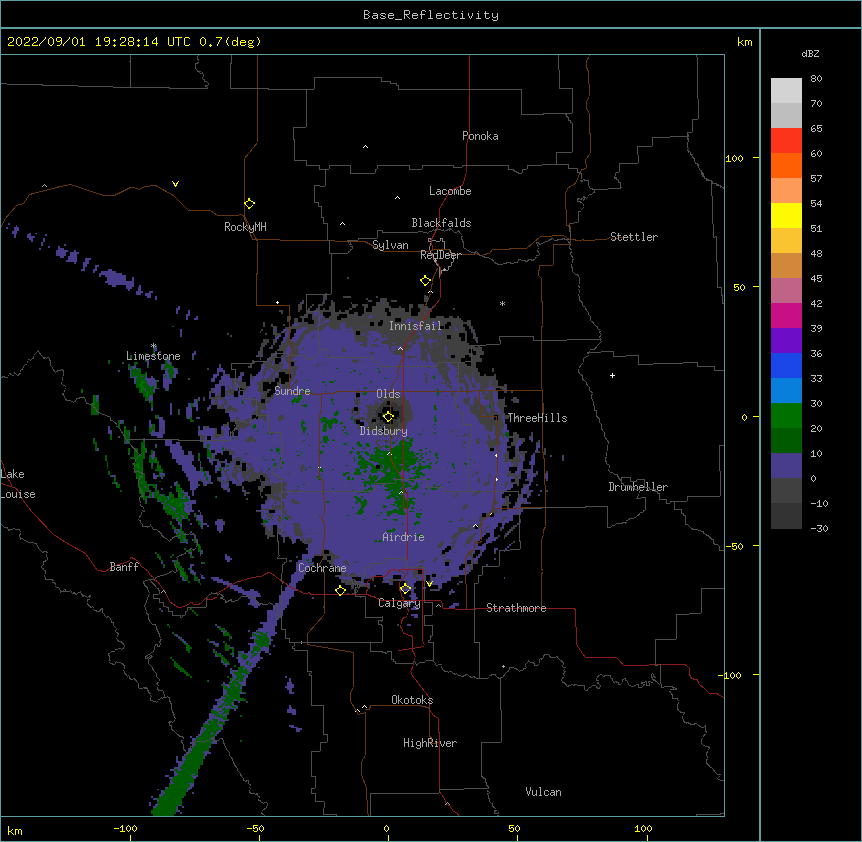This screenshot has height=842, width=862.
Task: Click the Olds label
Action: [x=388, y=394]
